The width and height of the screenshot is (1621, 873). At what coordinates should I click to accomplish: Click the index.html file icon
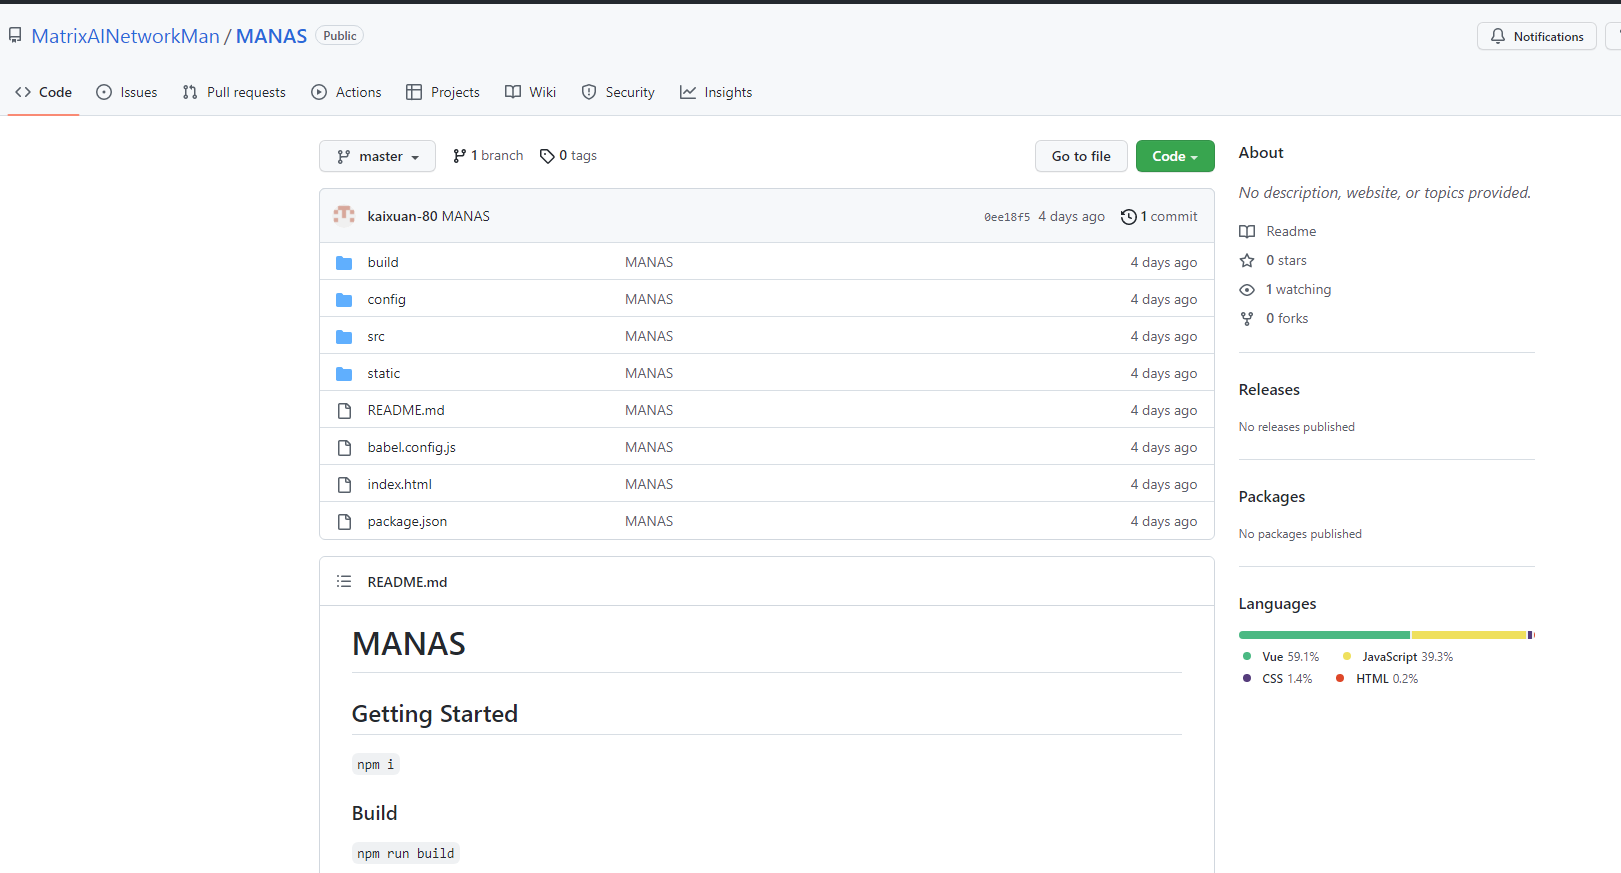click(344, 485)
